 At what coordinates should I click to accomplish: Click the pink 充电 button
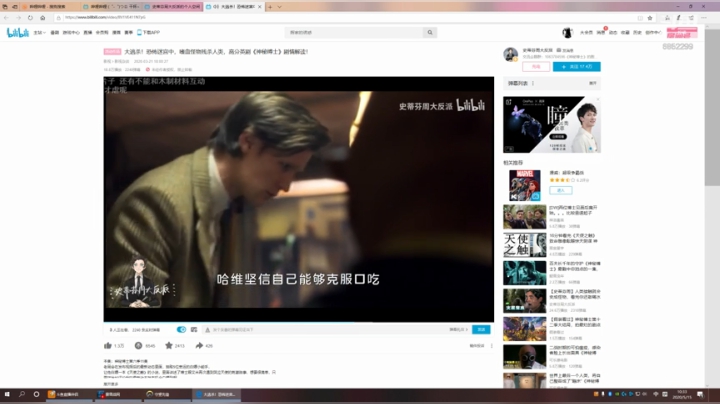tap(536, 67)
